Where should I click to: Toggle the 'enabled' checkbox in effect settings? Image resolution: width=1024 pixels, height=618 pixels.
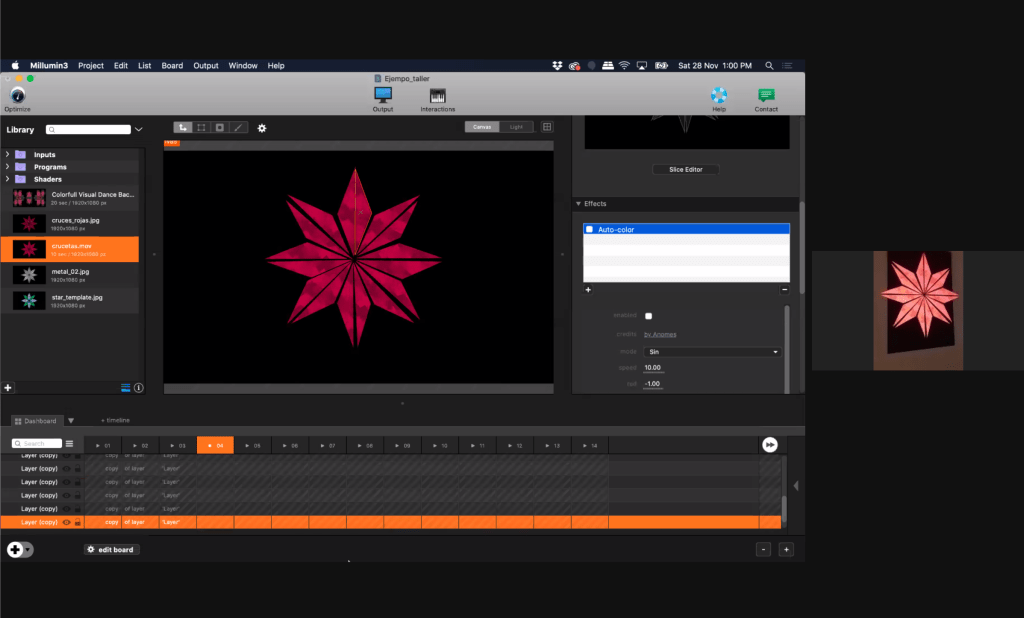point(649,316)
